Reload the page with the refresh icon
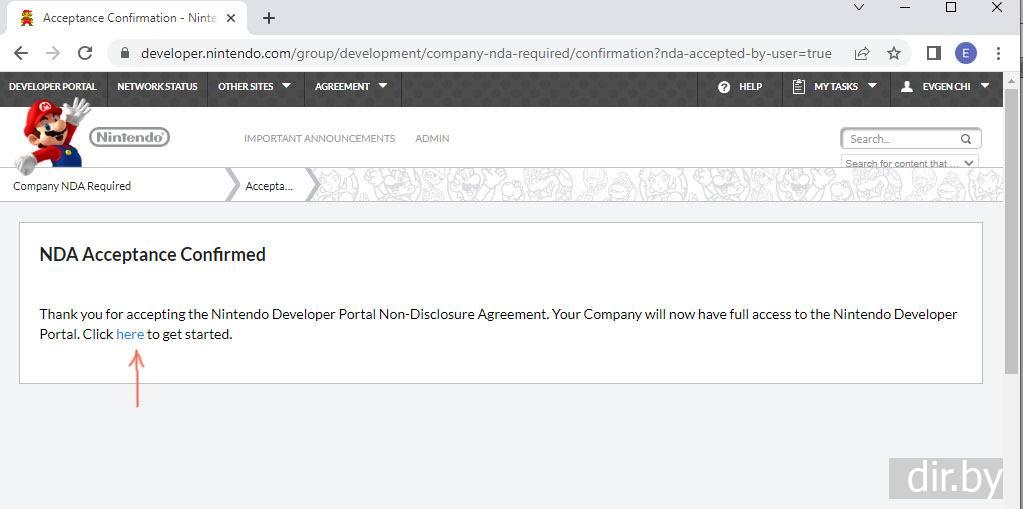 click(x=85, y=53)
